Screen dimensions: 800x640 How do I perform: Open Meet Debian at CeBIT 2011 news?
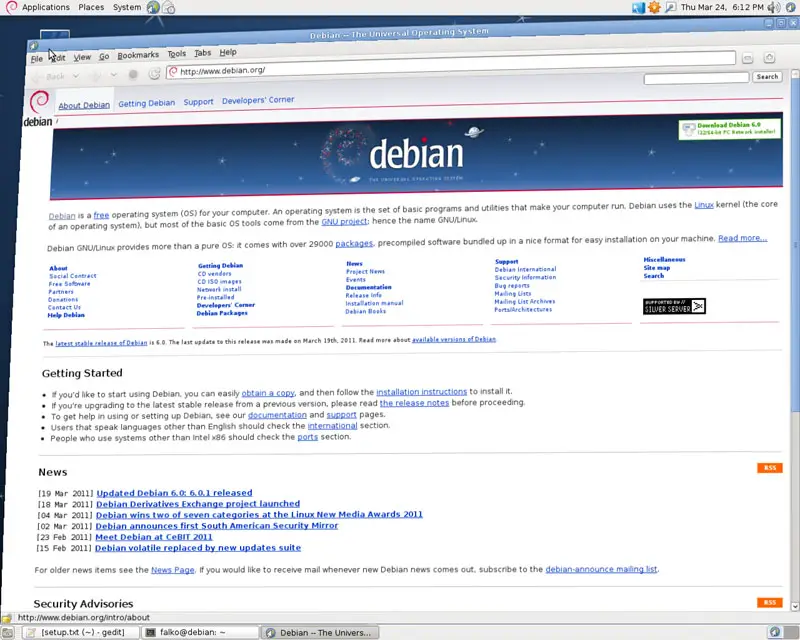click(x=154, y=537)
